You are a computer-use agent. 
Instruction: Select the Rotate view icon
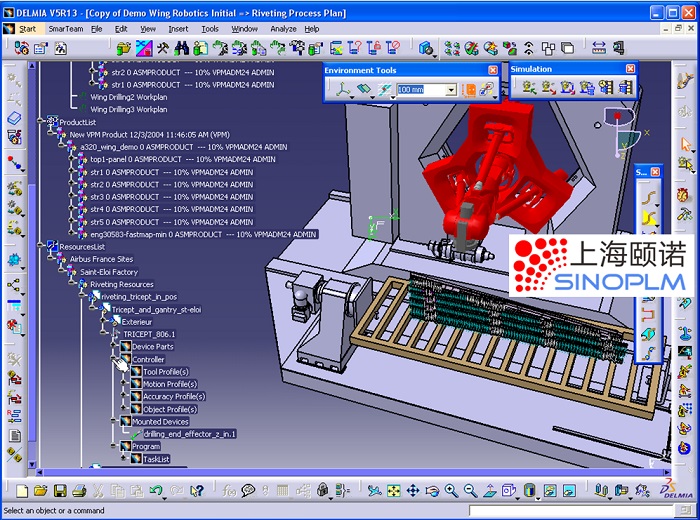(432, 491)
